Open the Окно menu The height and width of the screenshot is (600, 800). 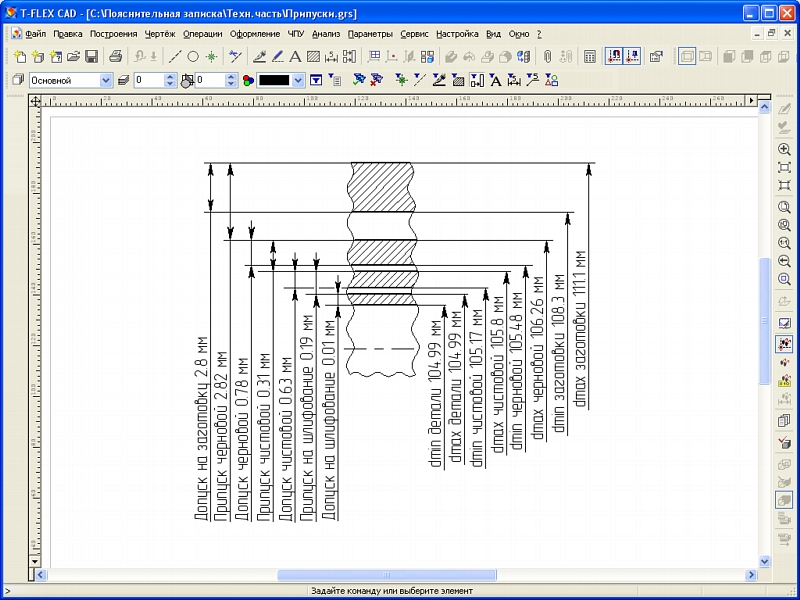[518, 34]
